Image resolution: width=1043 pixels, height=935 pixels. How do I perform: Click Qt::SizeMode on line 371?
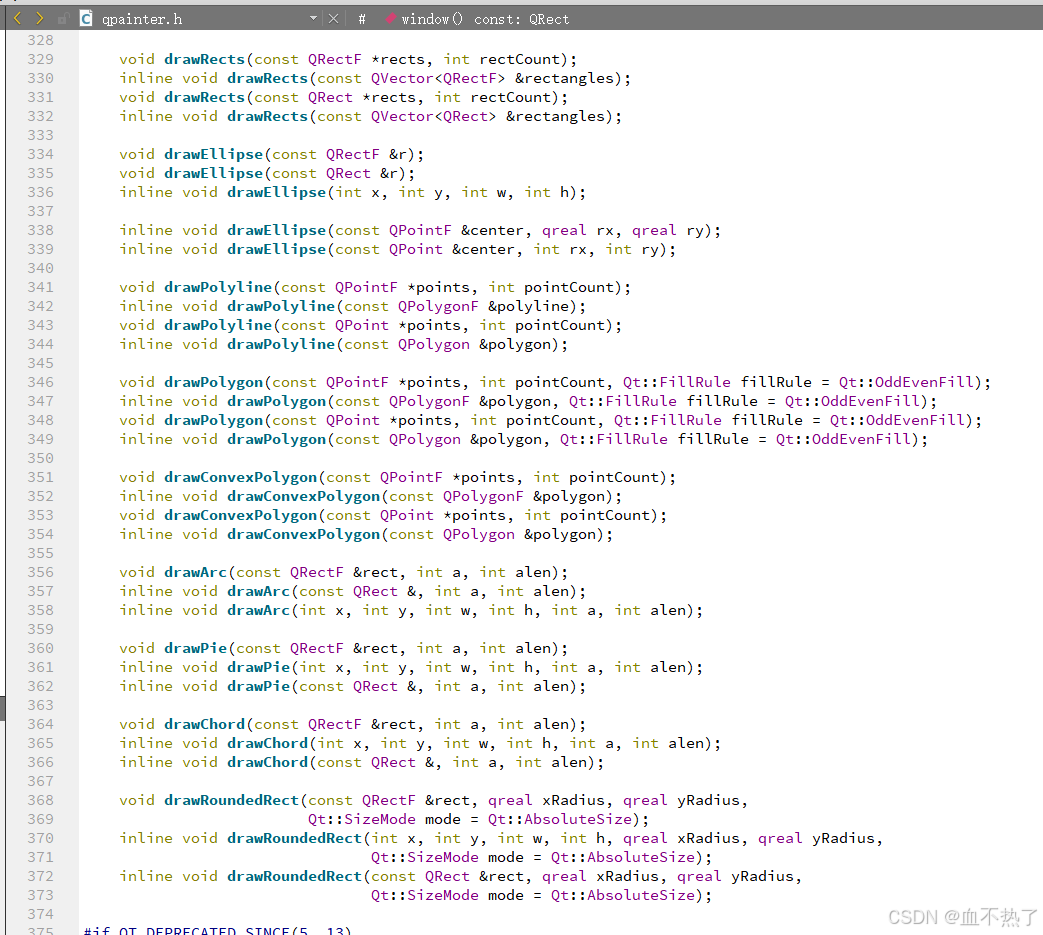424,857
